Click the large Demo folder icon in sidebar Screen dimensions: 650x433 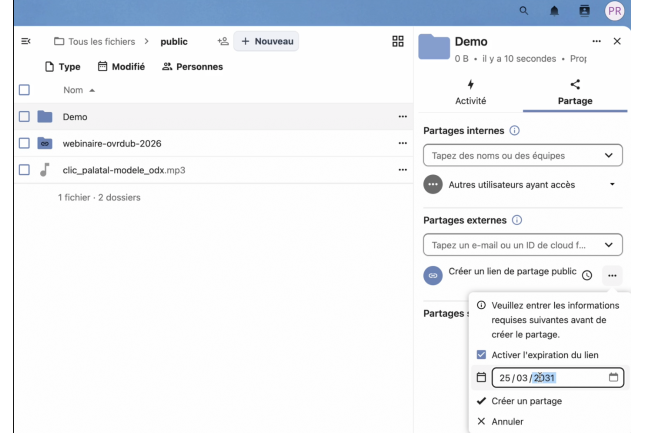[434, 47]
